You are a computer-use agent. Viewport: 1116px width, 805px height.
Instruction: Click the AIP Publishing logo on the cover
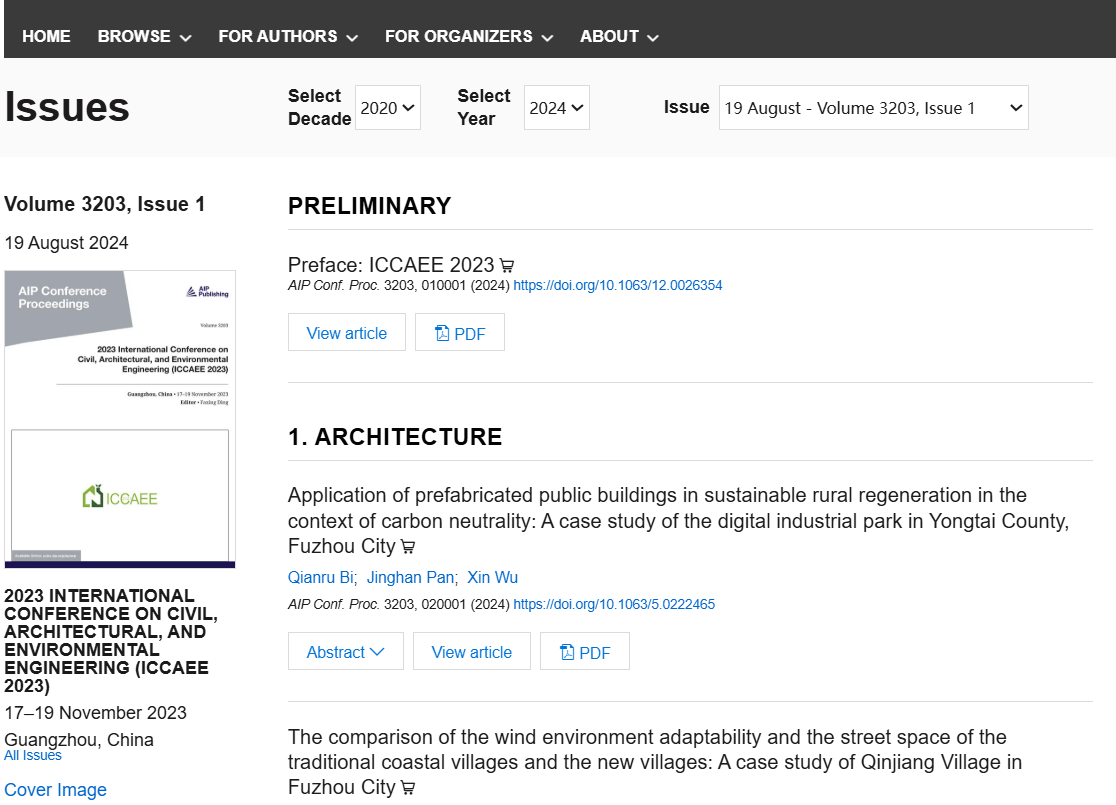tap(208, 292)
